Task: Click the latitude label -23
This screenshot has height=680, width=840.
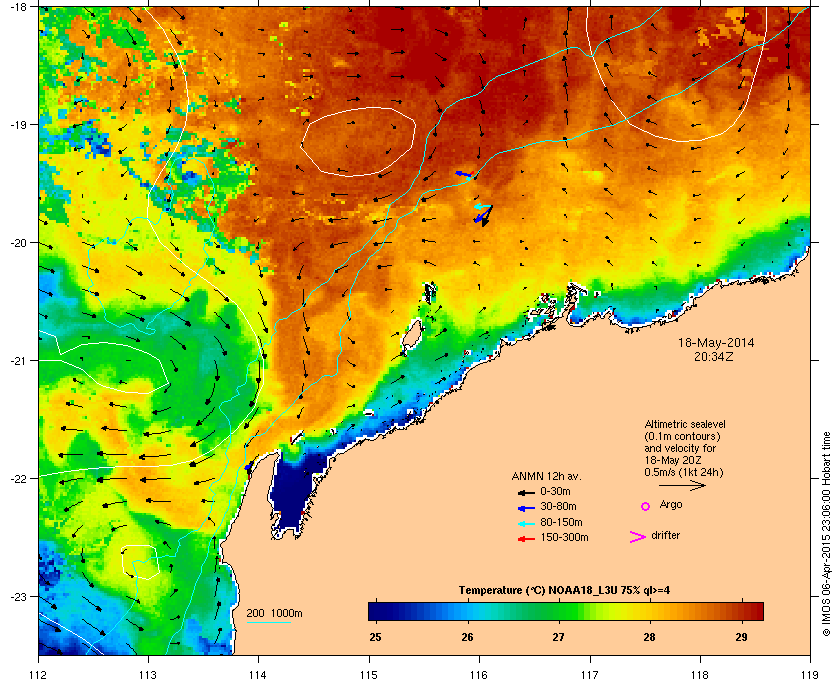Action: tap(18, 596)
